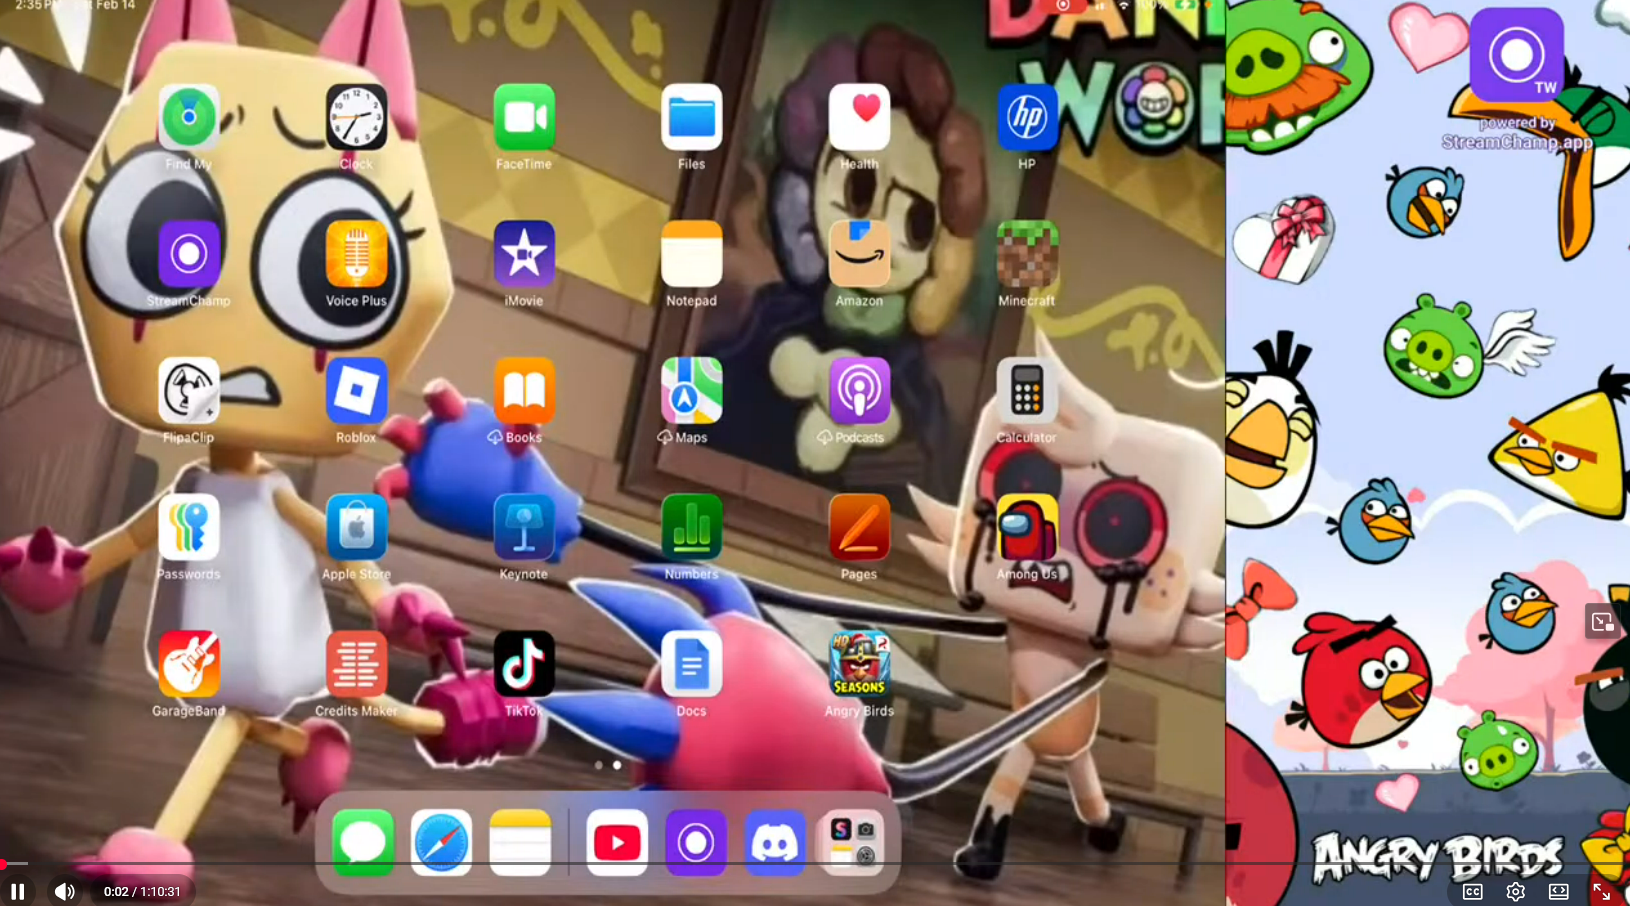
Task: Launch FaceTime
Action: (524, 117)
